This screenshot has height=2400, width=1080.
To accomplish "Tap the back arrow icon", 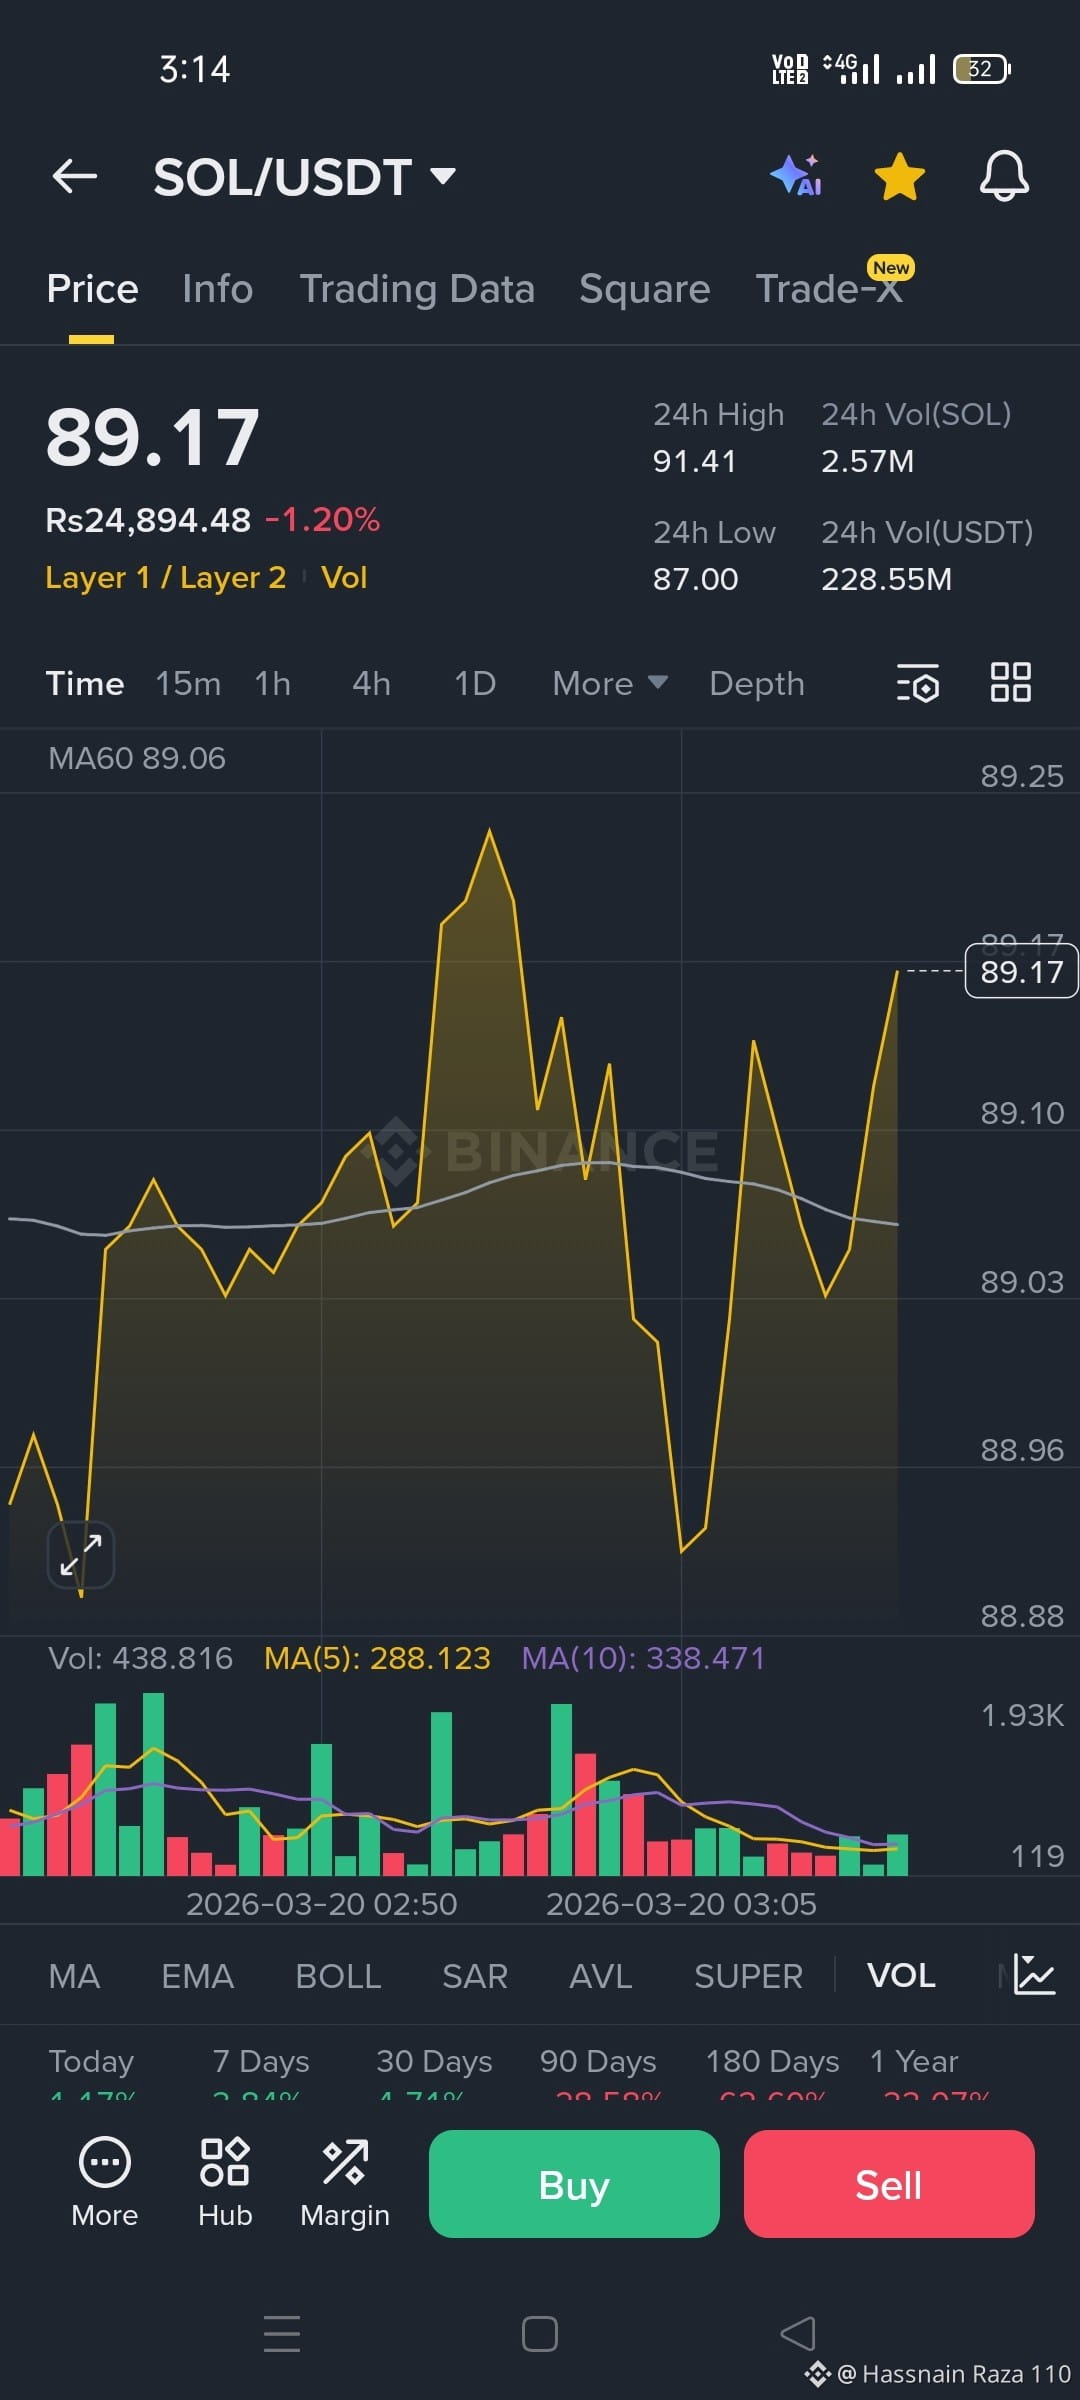I will [x=75, y=176].
